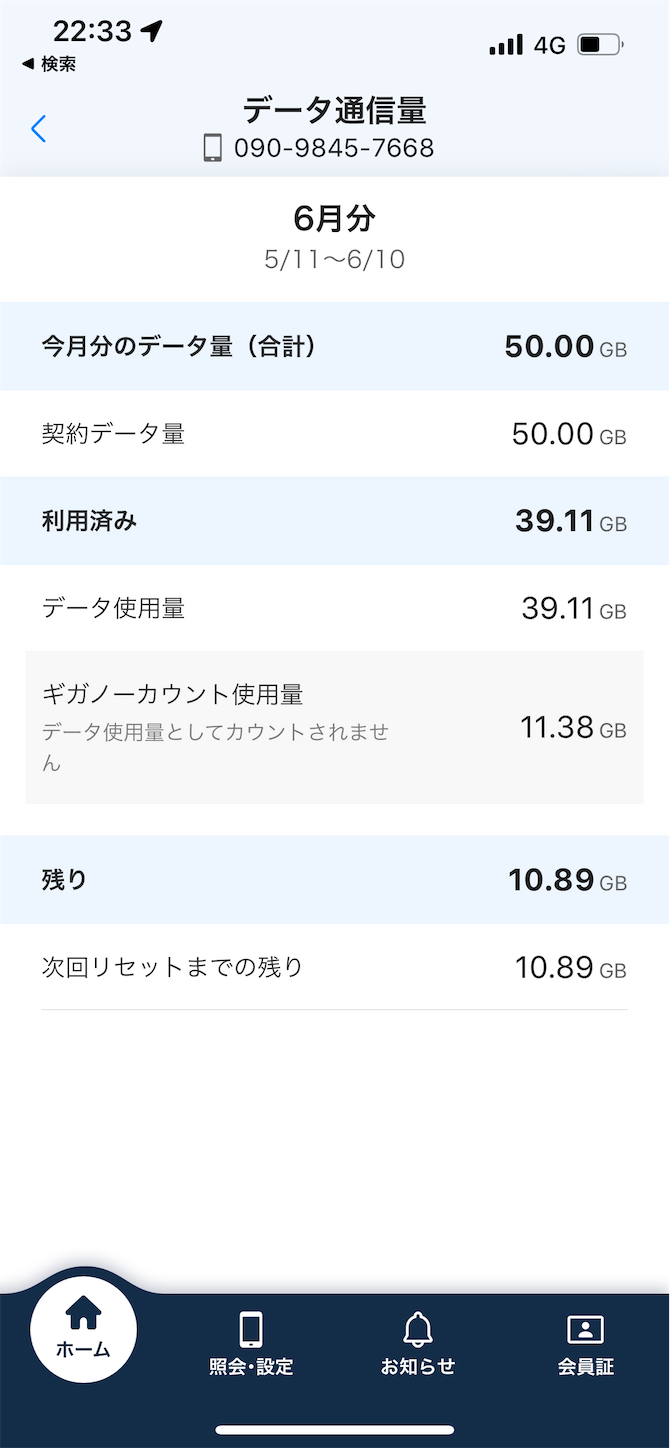Tap the home indicator bar
This screenshot has height=1448, width=670.
coord(335,1430)
